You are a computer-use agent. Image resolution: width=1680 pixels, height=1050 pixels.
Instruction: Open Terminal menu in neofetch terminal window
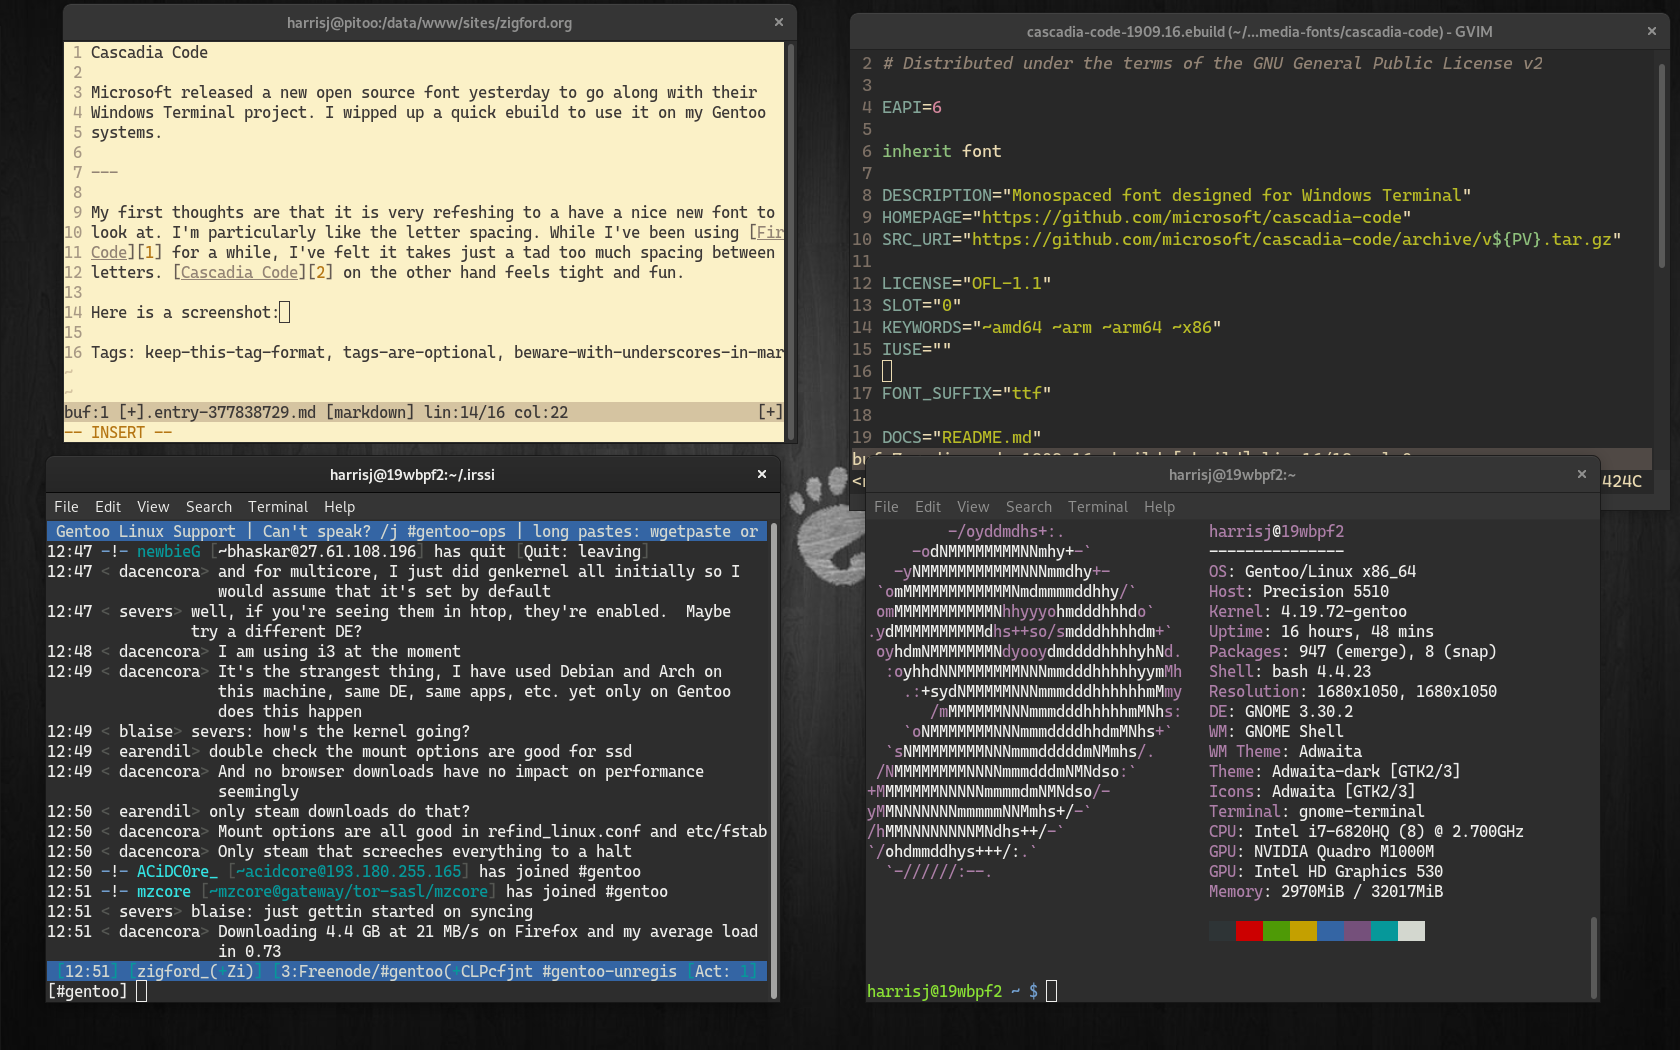[1097, 507]
